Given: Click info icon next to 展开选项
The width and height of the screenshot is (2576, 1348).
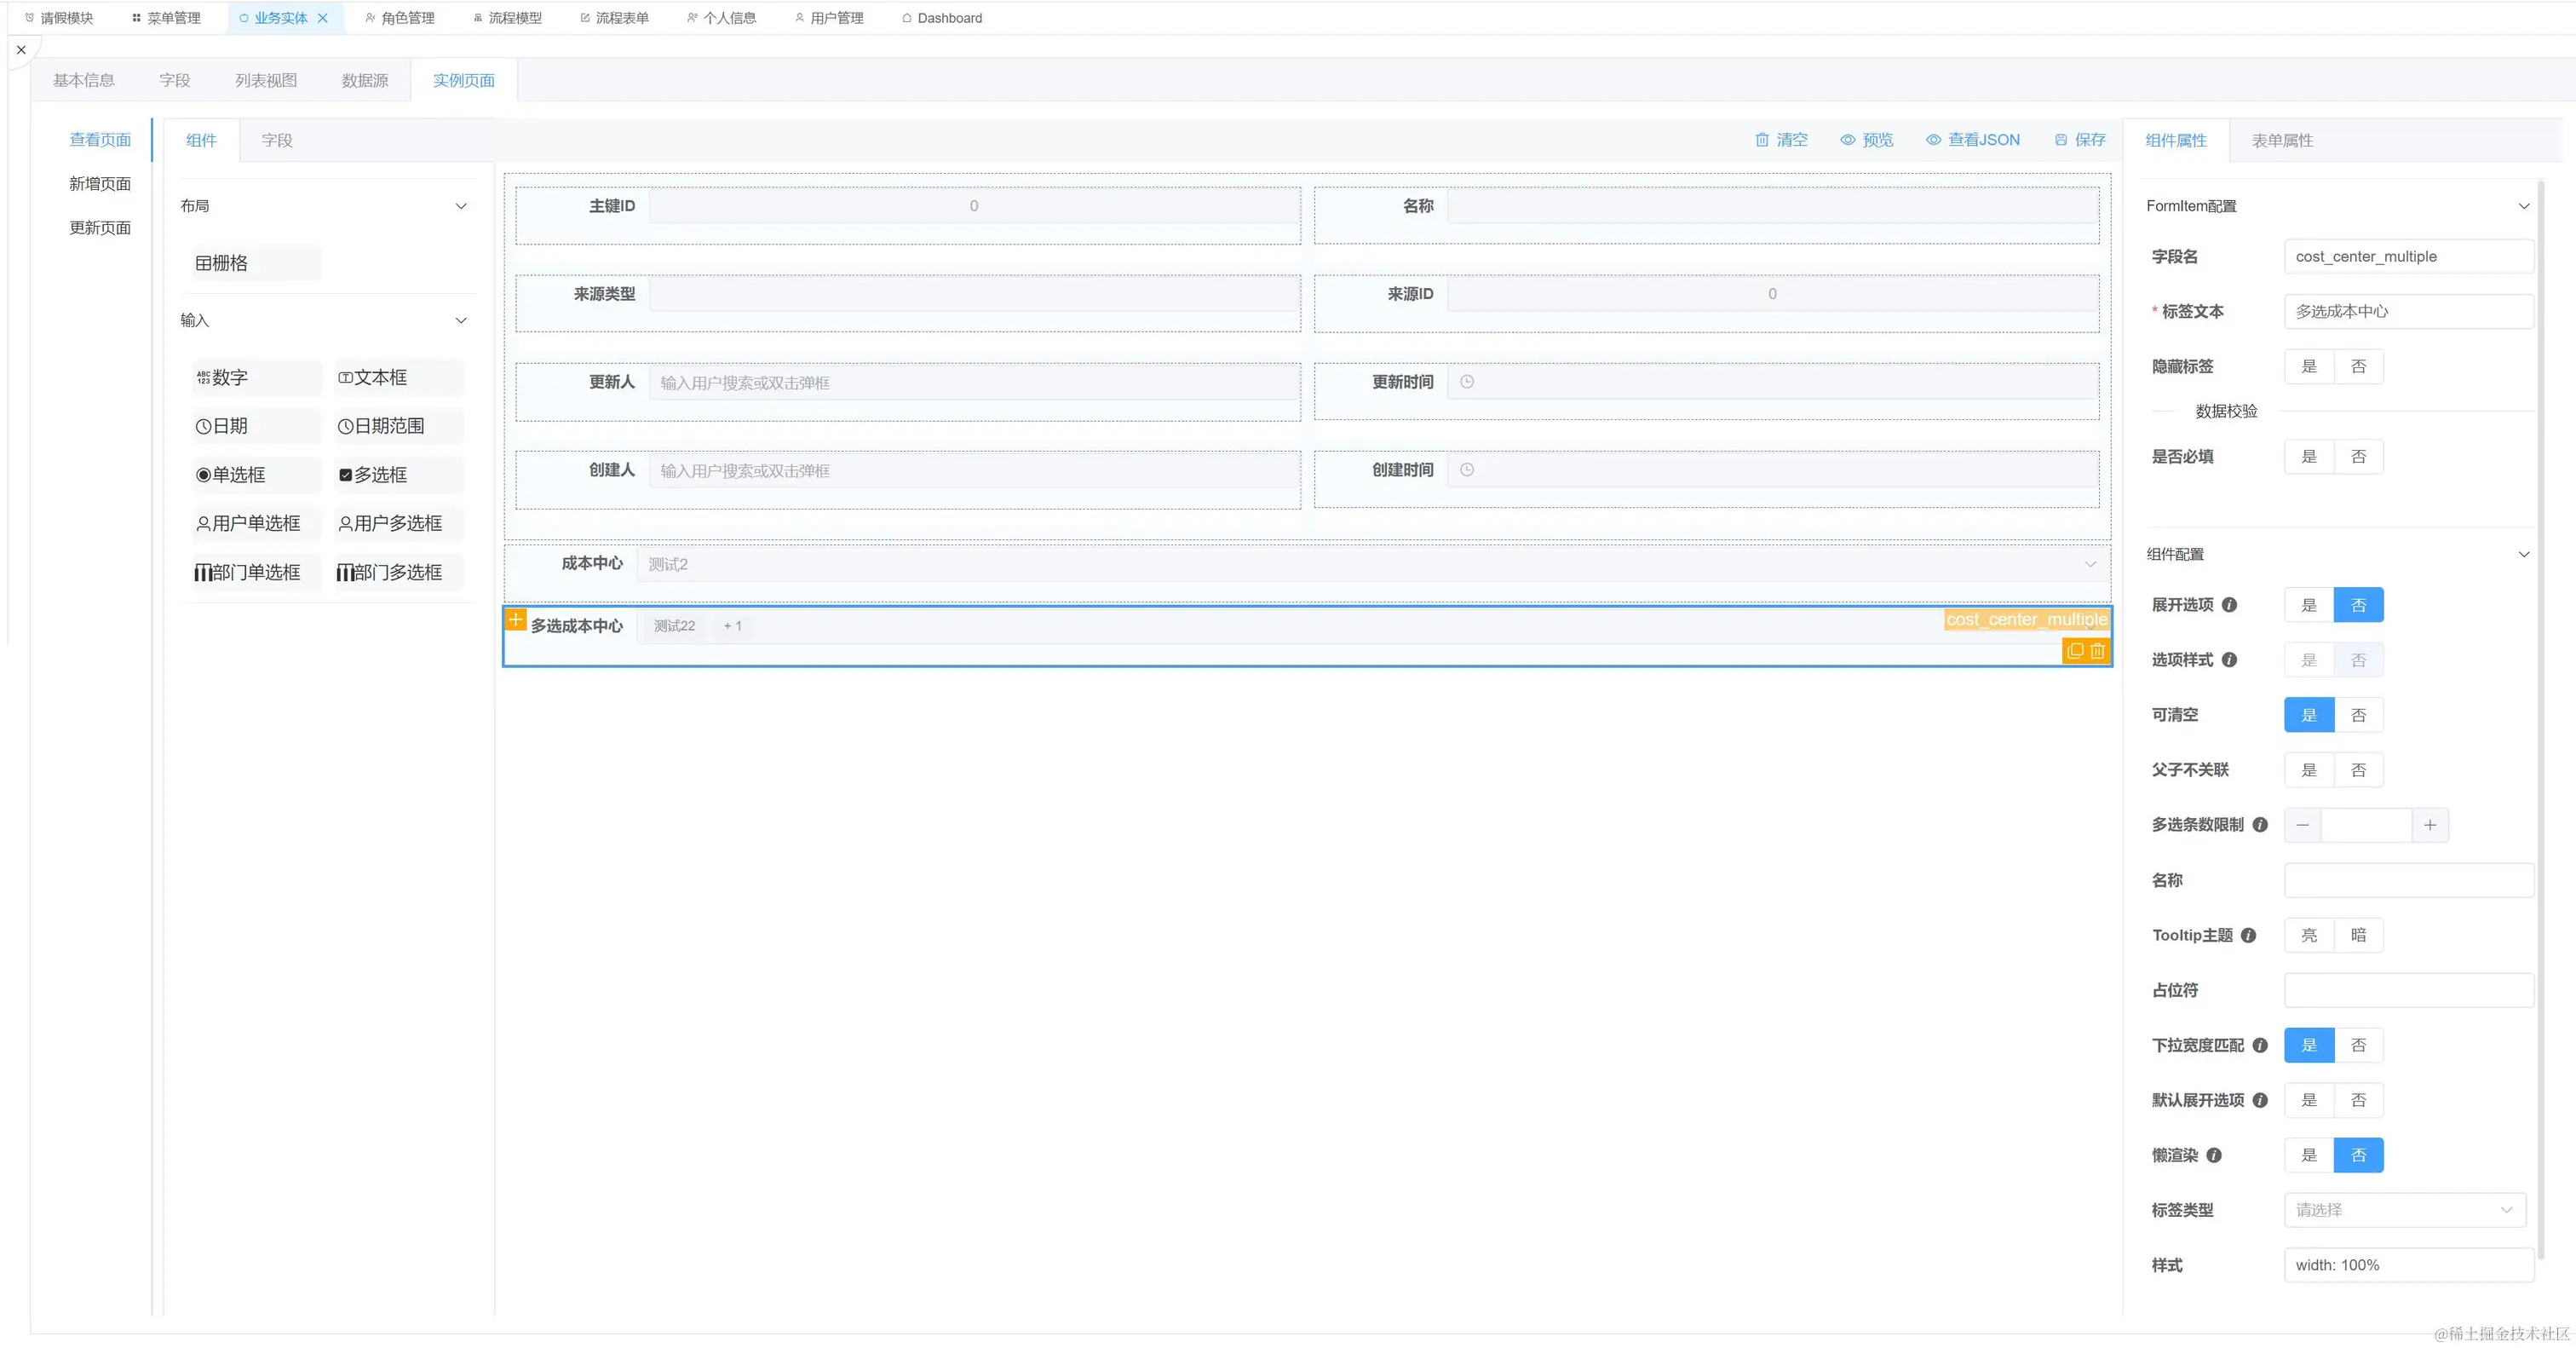Looking at the screenshot, I should pos(2229,605).
